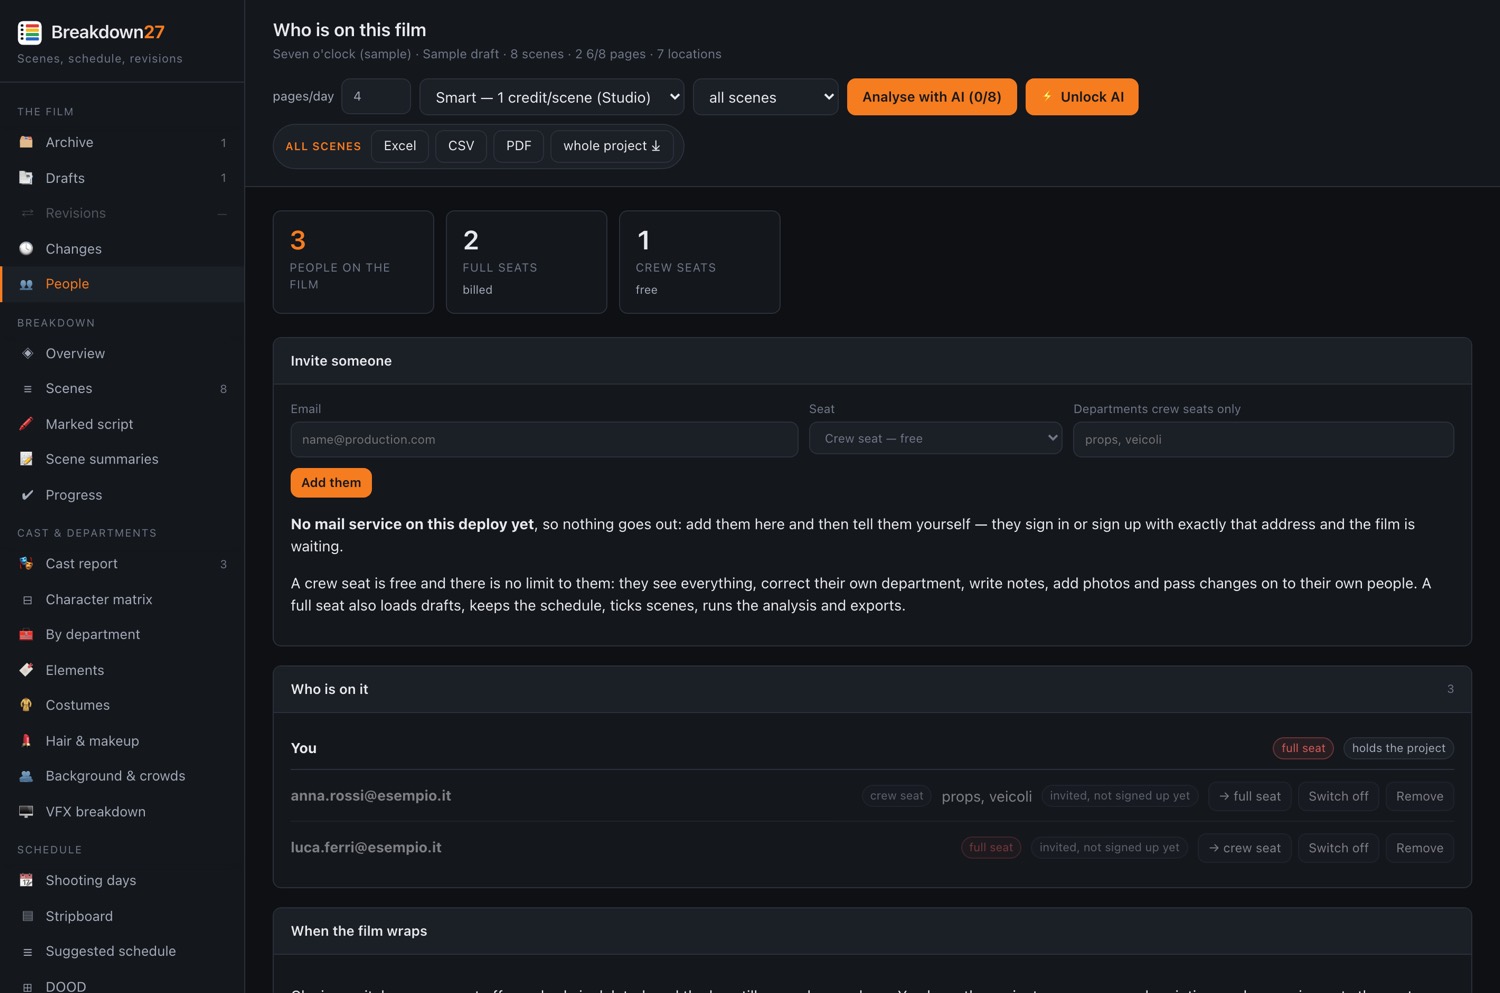1500x993 pixels.
Task: Click the Hair & makeup lipstick icon
Action: 27,741
